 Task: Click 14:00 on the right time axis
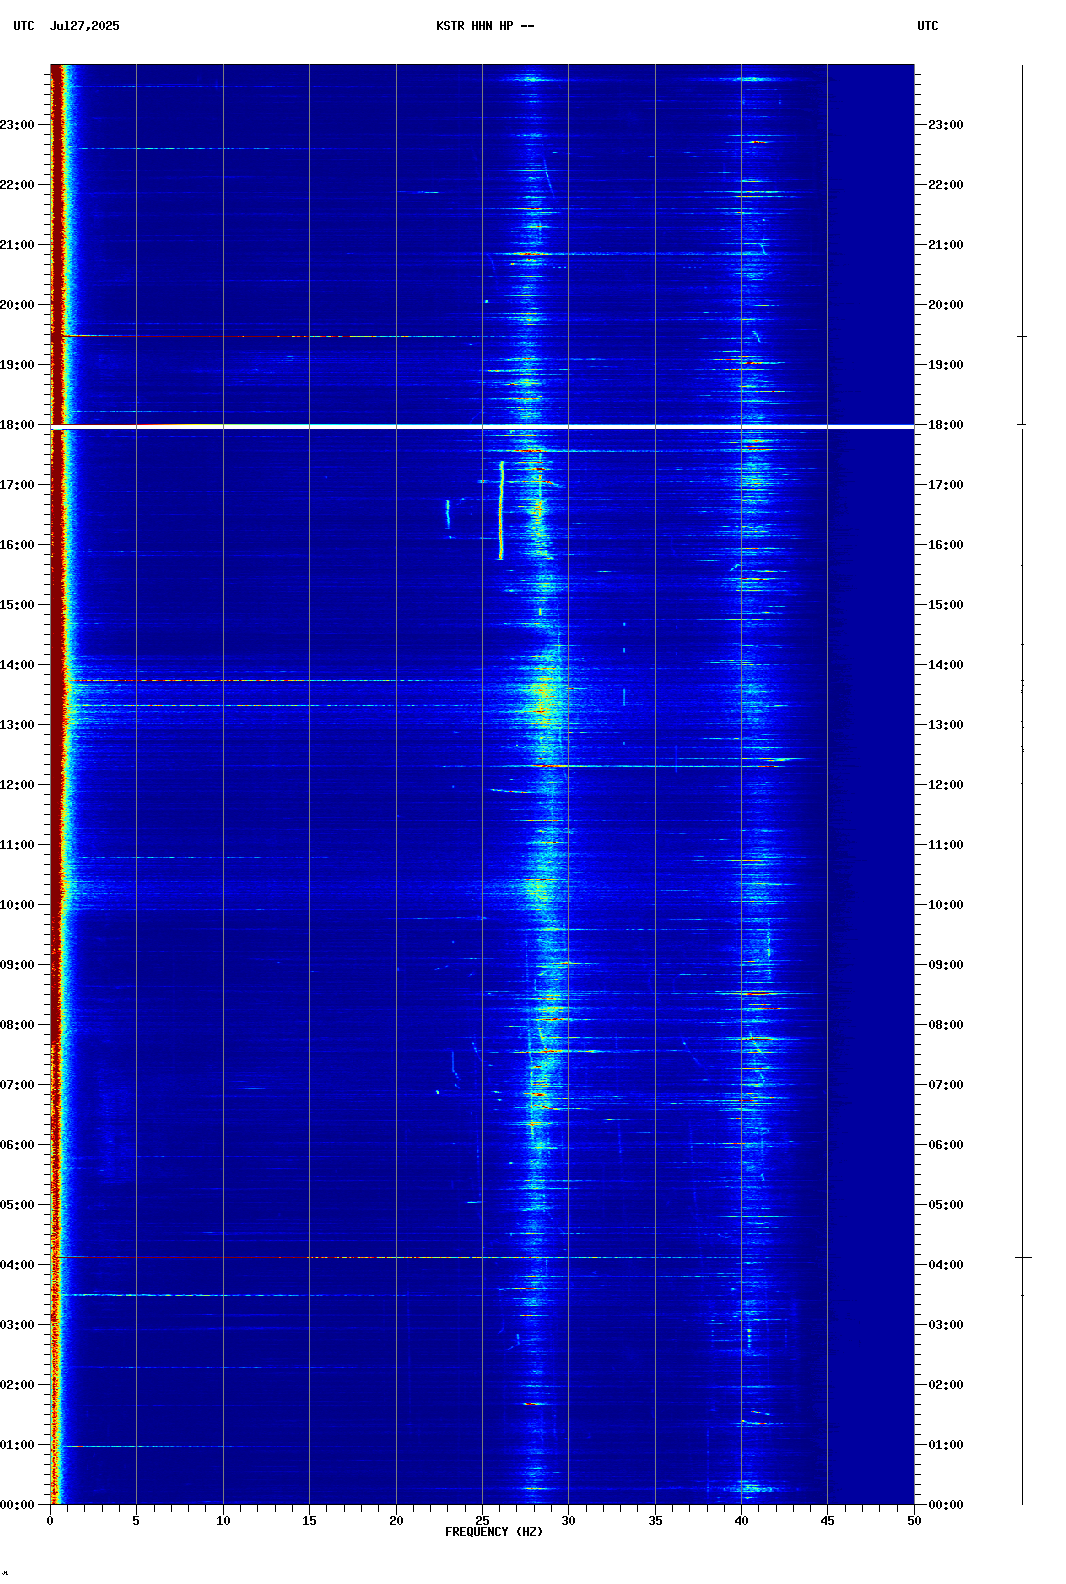(x=946, y=665)
